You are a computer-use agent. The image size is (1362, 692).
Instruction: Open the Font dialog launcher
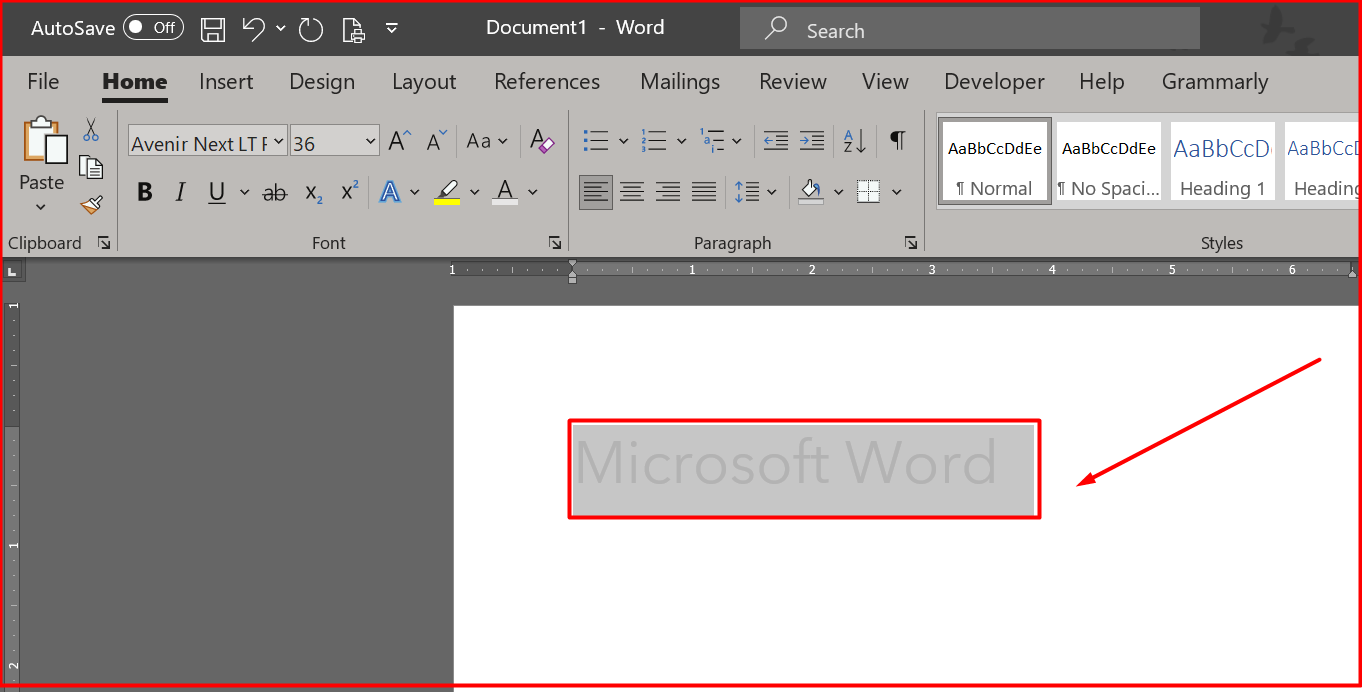click(x=555, y=243)
